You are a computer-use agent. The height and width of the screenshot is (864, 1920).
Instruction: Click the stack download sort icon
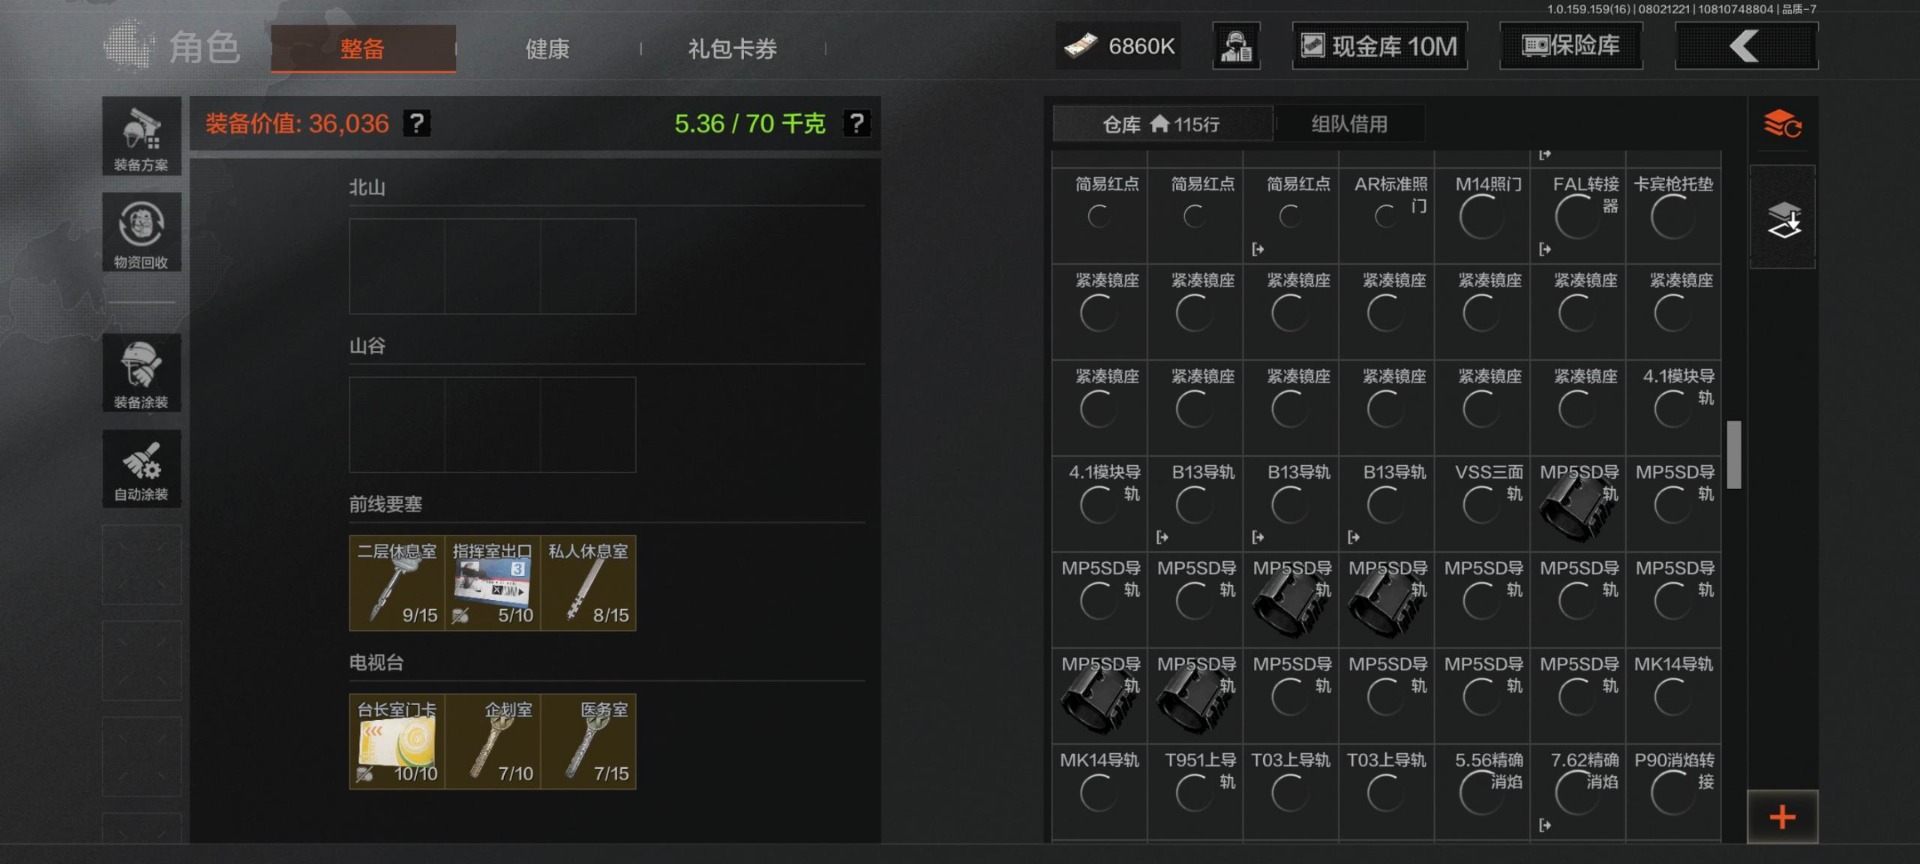click(x=1783, y=218)
